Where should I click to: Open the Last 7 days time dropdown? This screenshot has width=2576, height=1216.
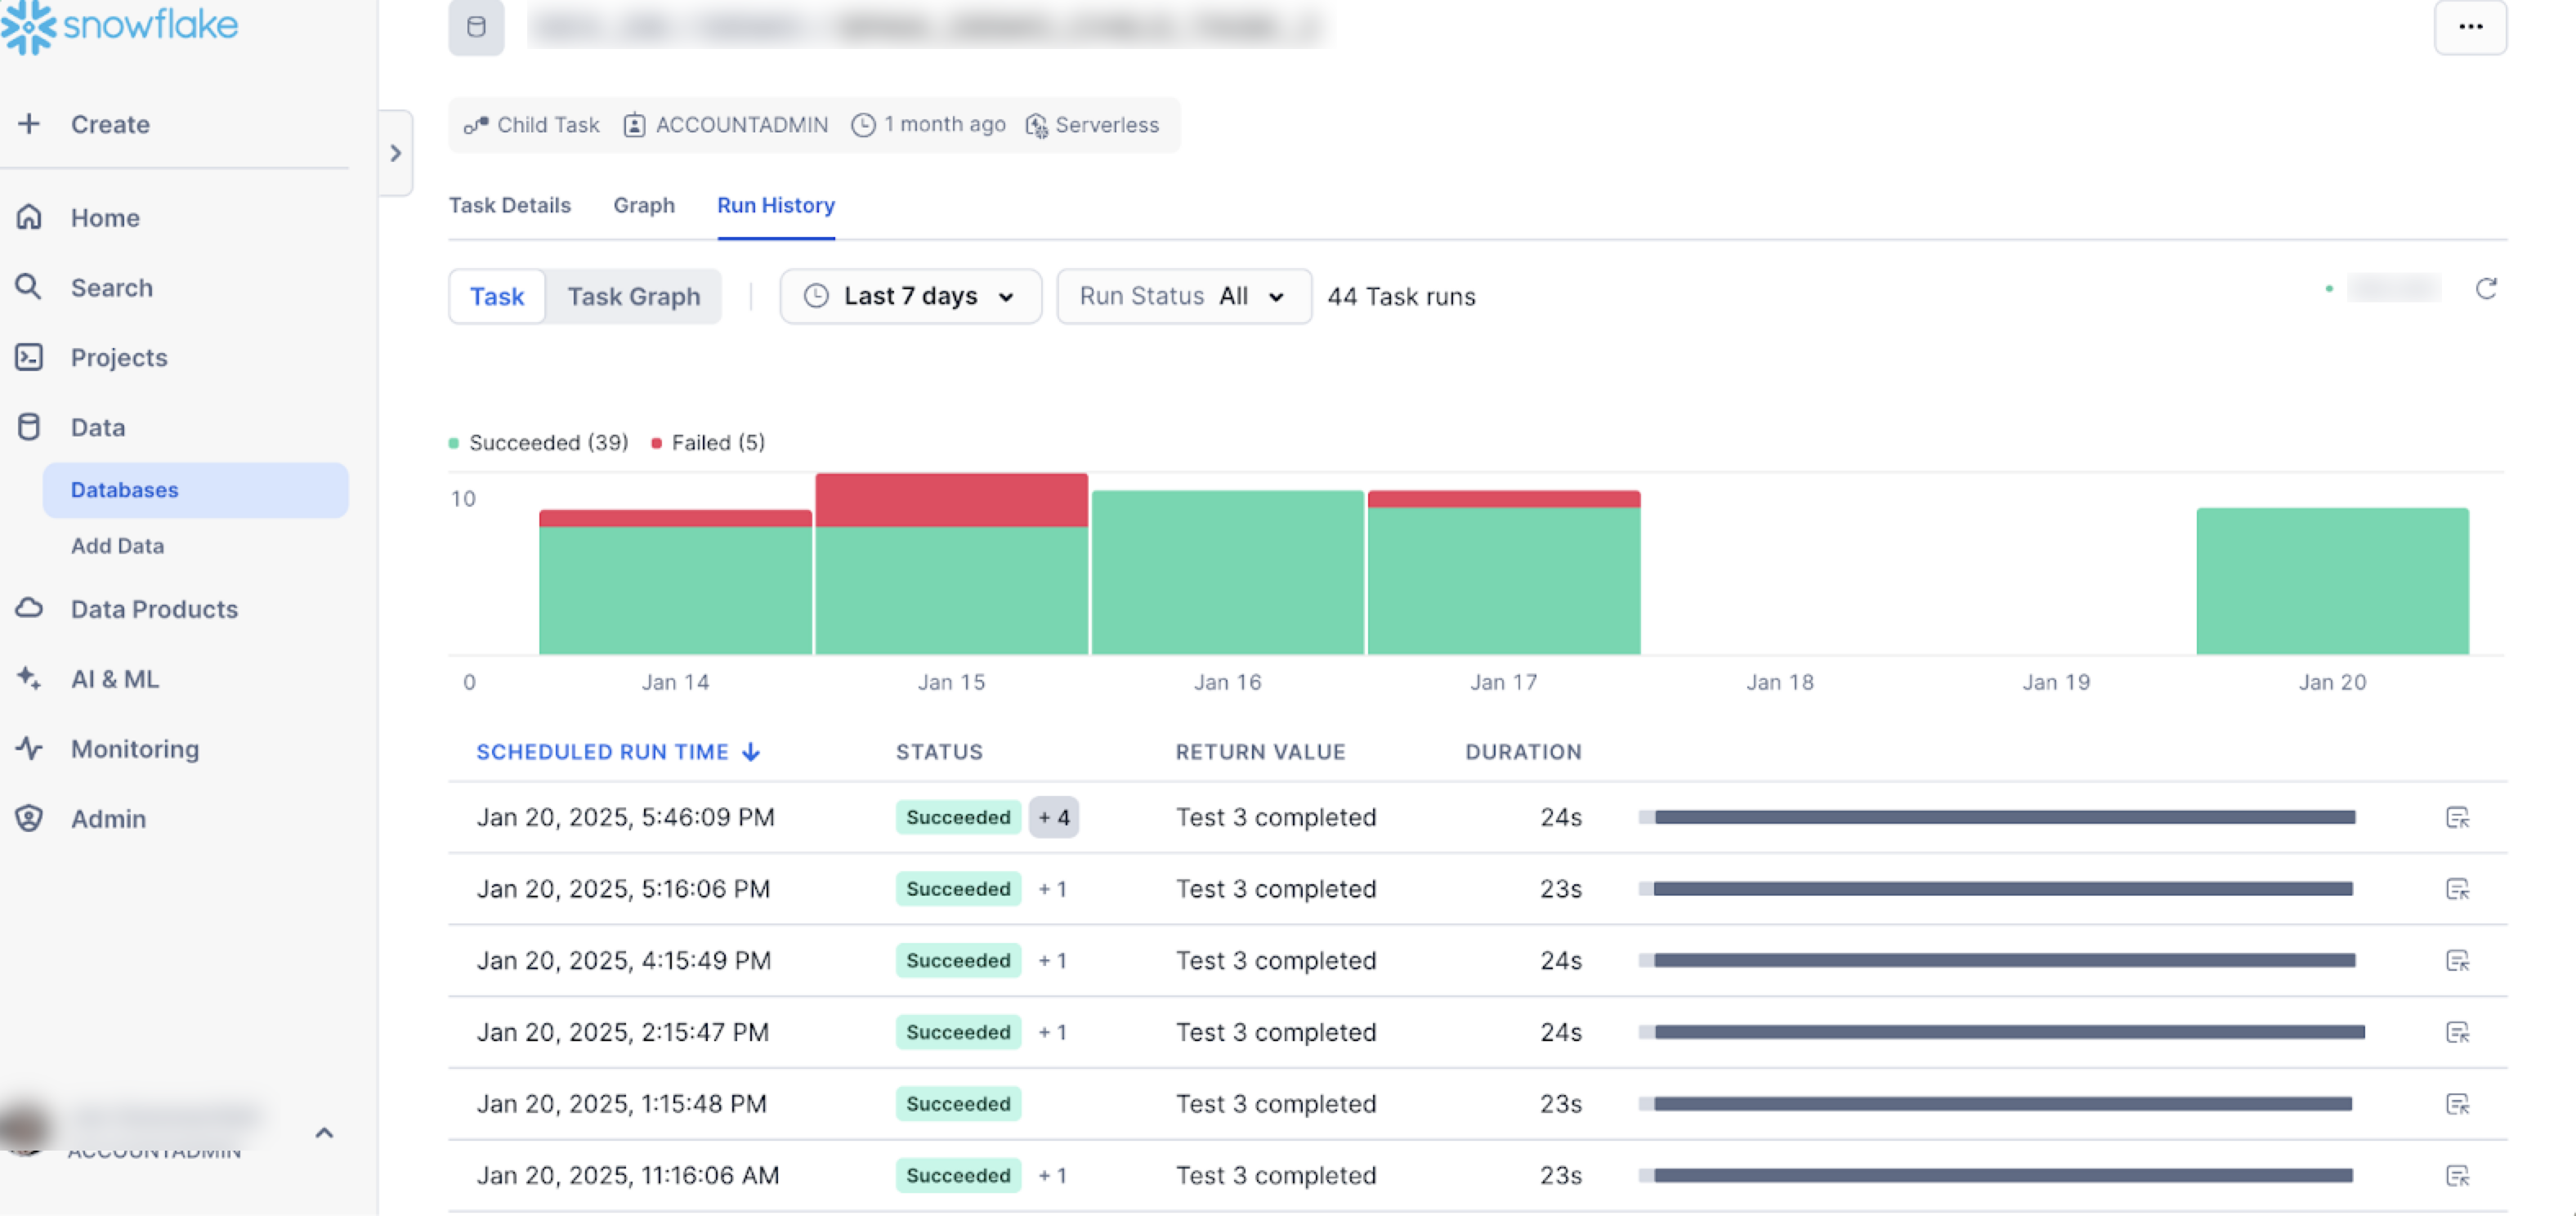point(910,297)
